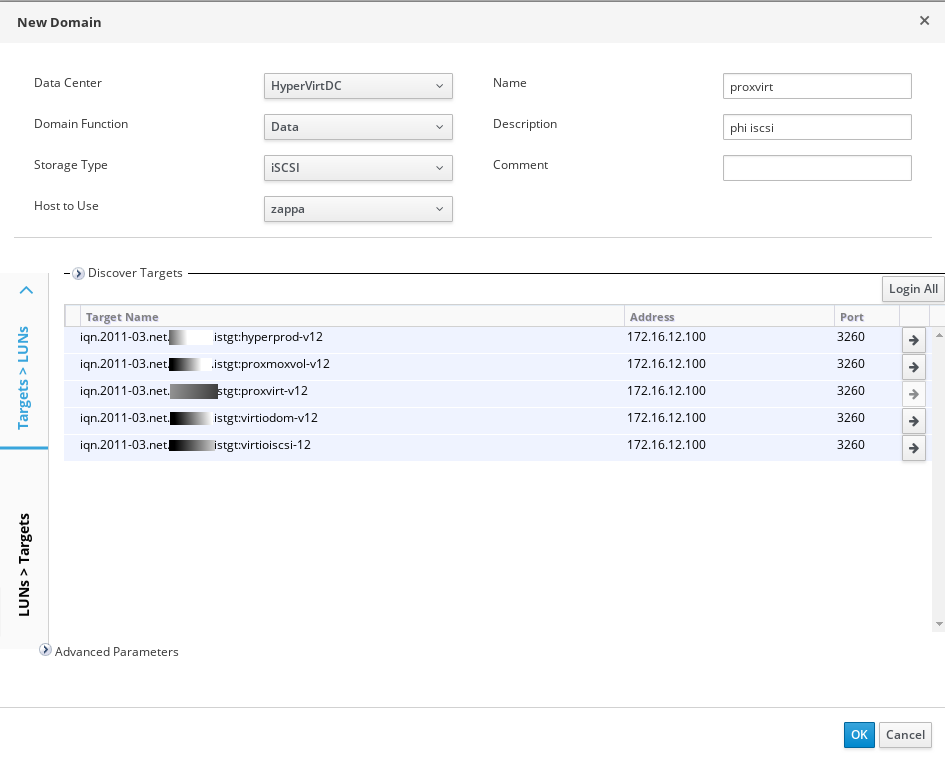Image resolution: width=945 pixels, height=763 pixels.
Task: Click the Name input field
Action: (x=817, y=86)
